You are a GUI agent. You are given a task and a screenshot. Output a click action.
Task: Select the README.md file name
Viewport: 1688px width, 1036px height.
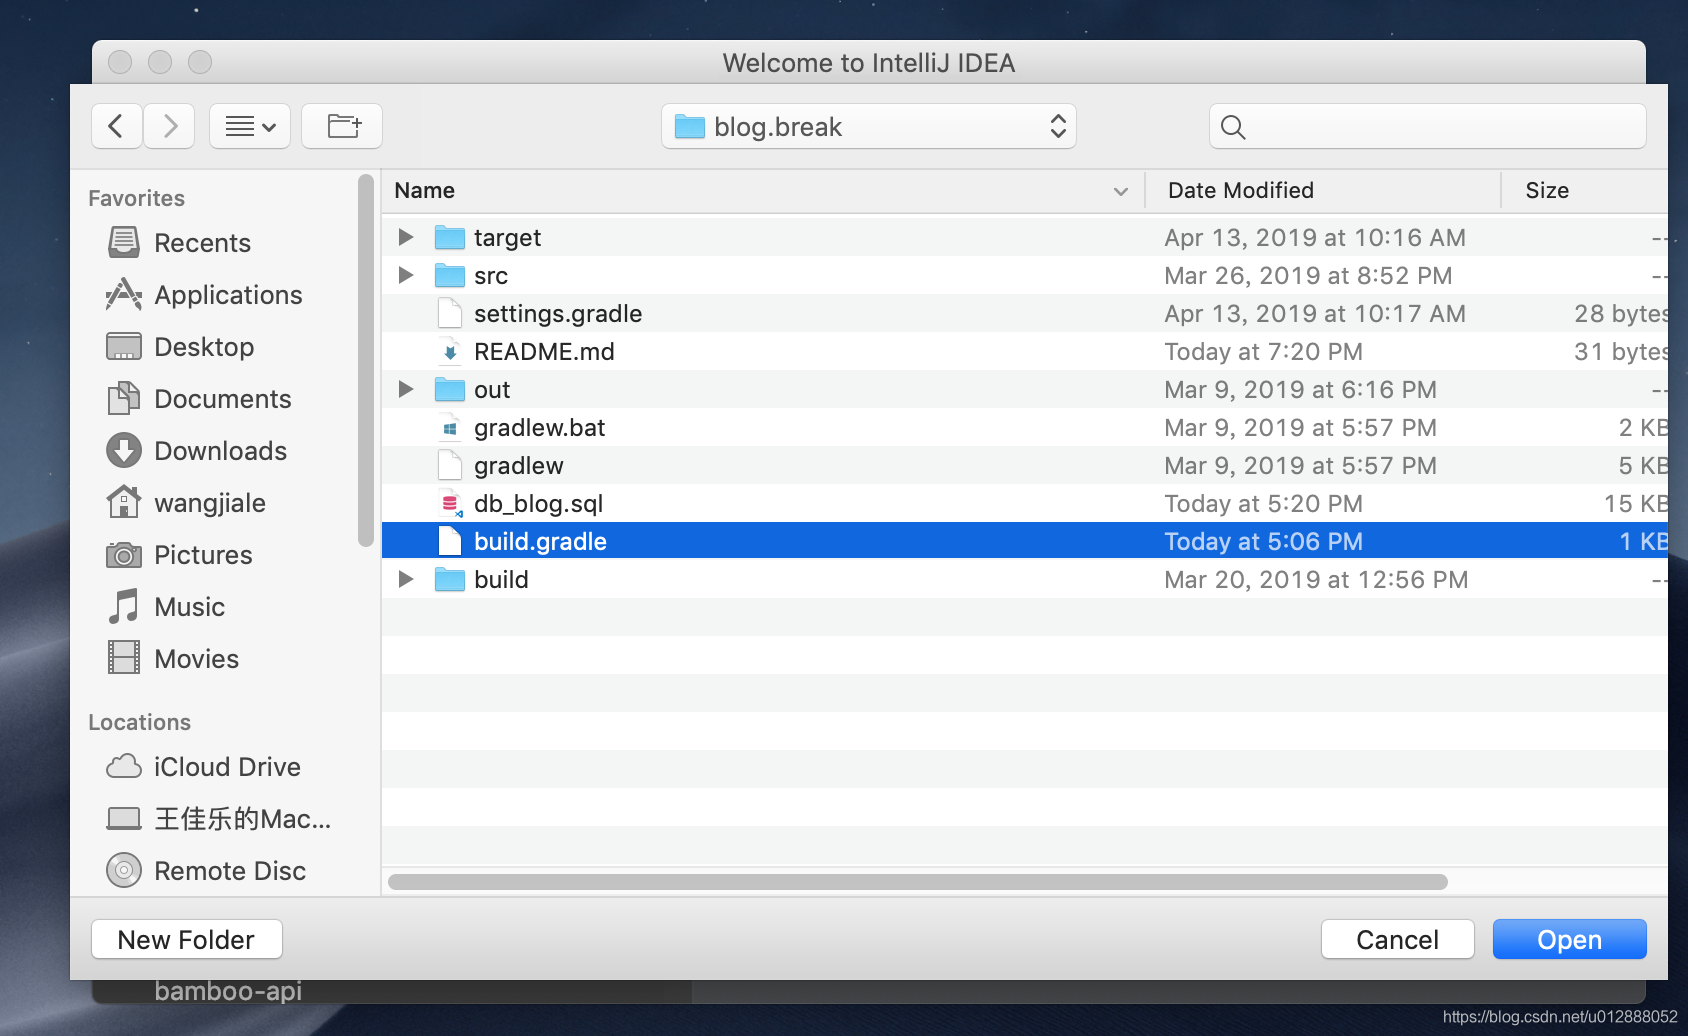pyautogui.click(x=544, y=351)
